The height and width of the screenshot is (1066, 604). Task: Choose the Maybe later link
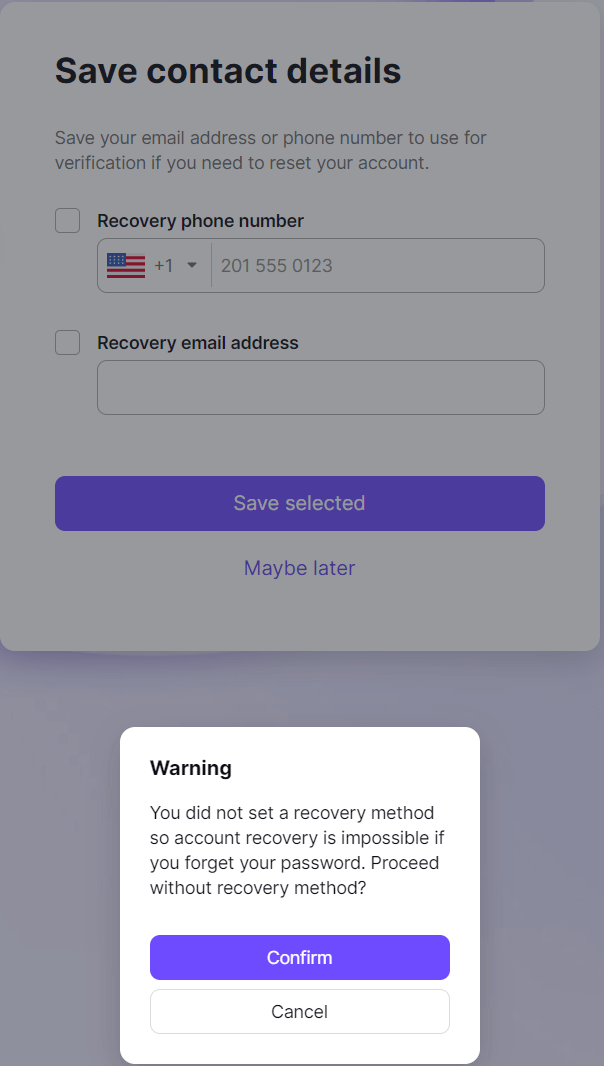[300, 568]
